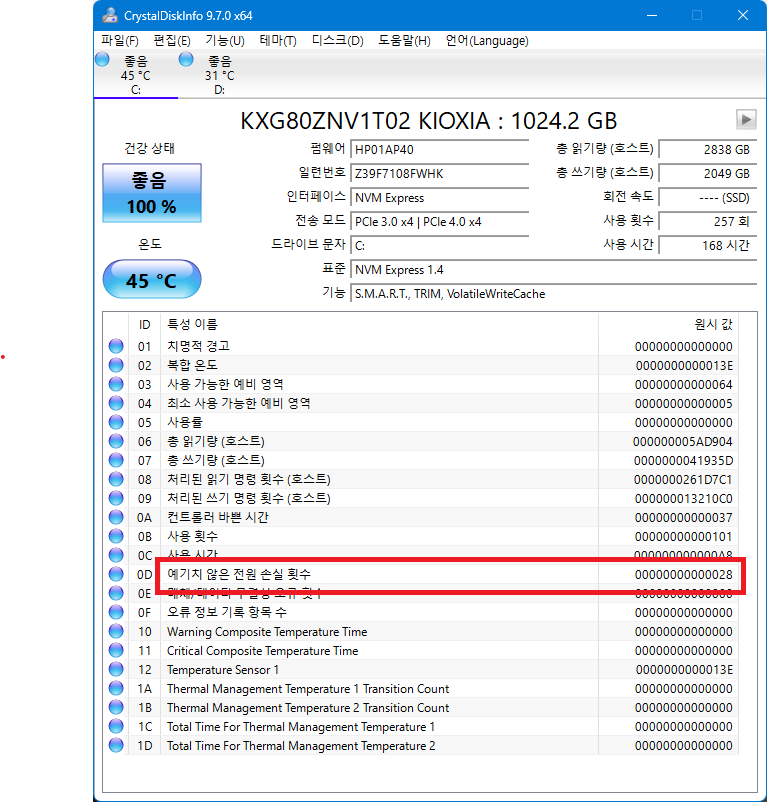767x802 pixels.
Task: Open the 파일(F) menu
Action: click(x=120, y=40)
